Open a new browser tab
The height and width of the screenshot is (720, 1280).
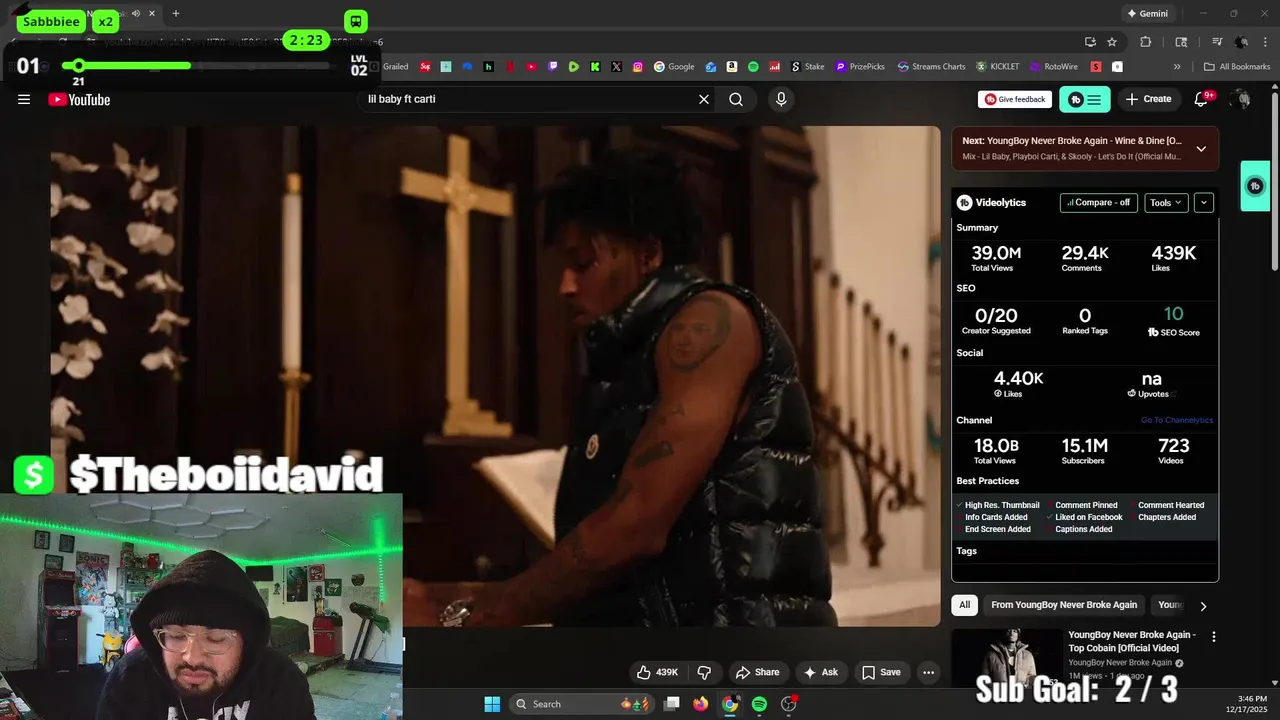[x=176, y=13]
